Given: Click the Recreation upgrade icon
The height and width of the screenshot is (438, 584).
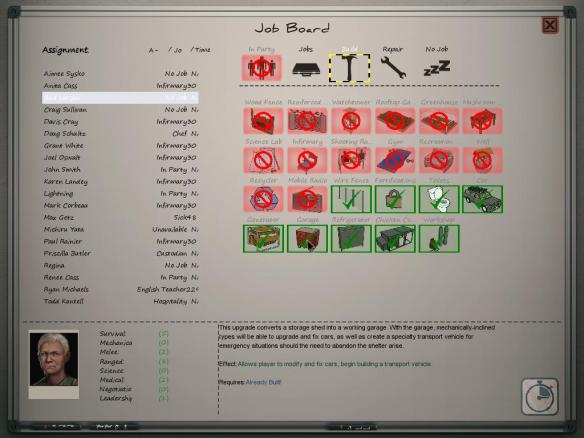Looking at the screenshot, I should coord(439,160).
